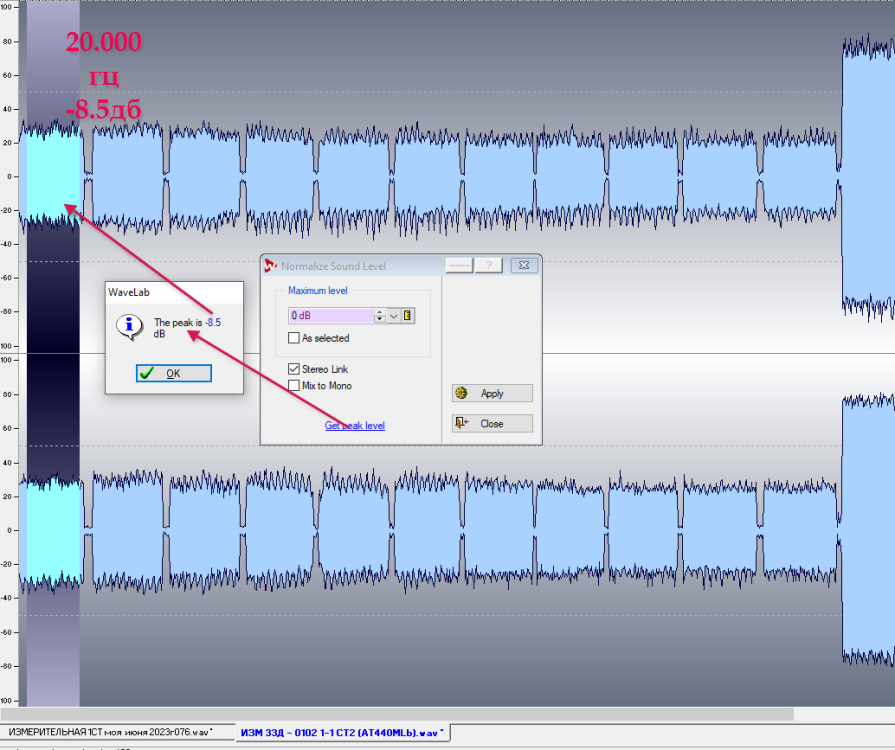Click the Maximum level spinner arrows

pos(380,316)
